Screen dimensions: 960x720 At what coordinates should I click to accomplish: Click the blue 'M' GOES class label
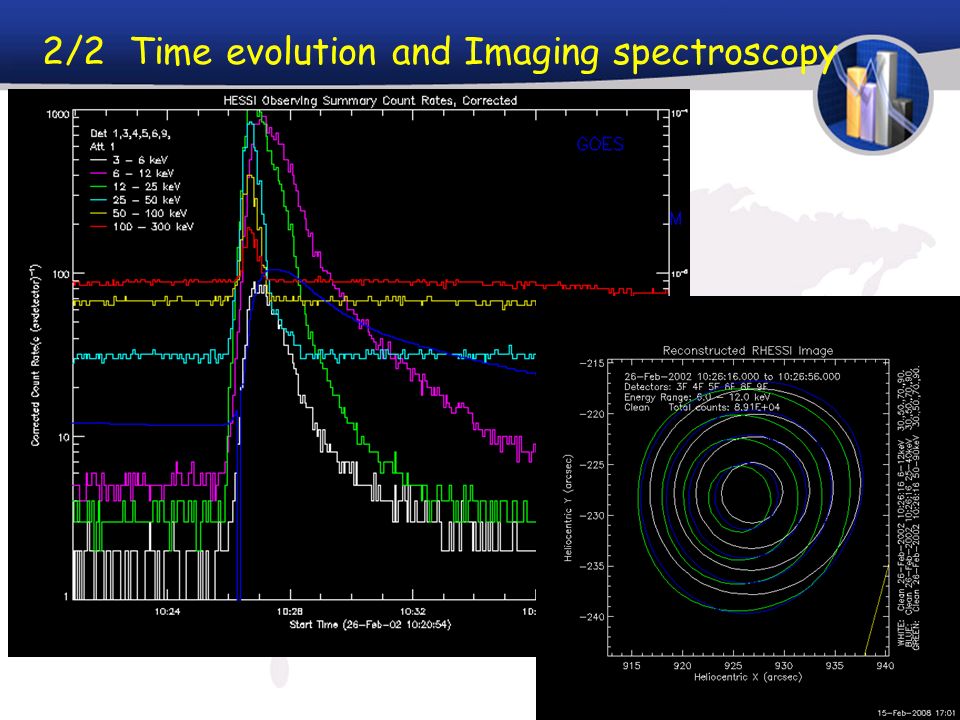[676, 219]
